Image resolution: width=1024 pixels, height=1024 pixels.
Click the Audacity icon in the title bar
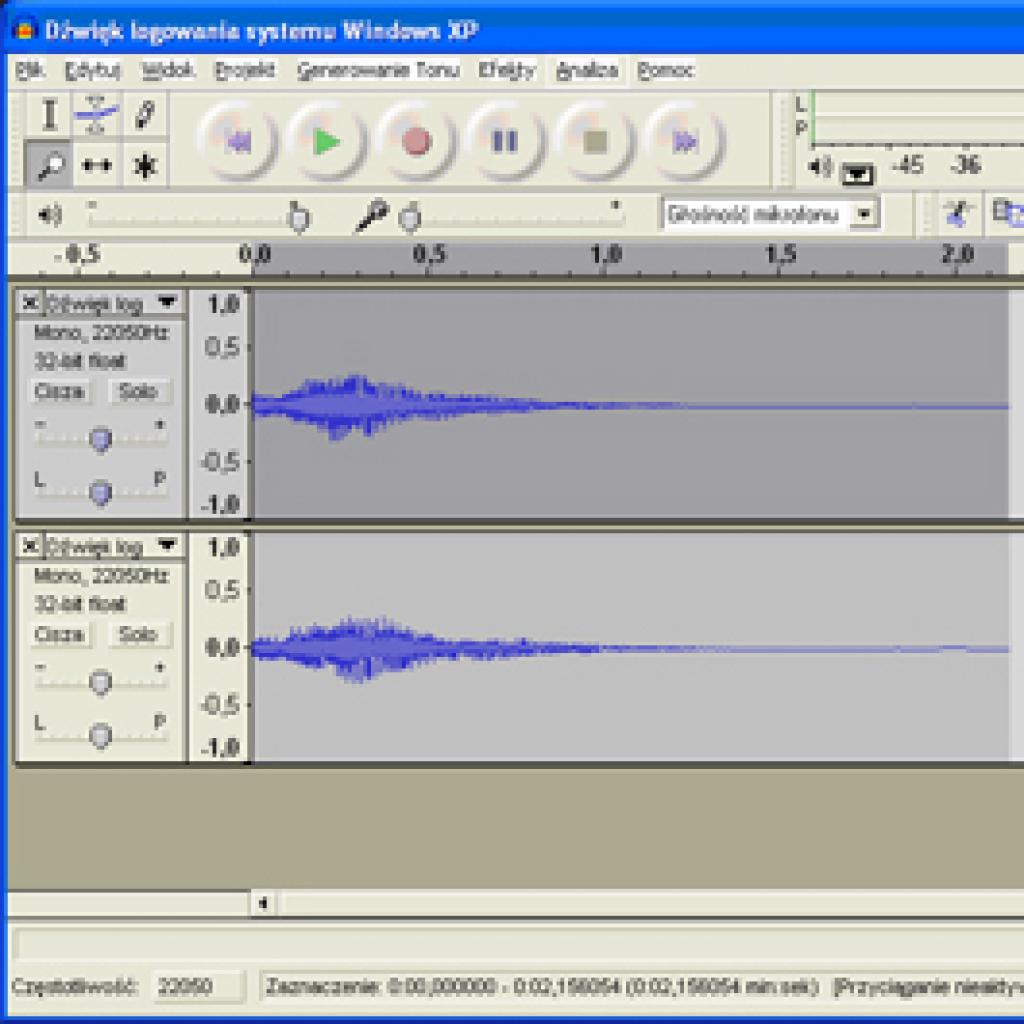click(25, 30)
